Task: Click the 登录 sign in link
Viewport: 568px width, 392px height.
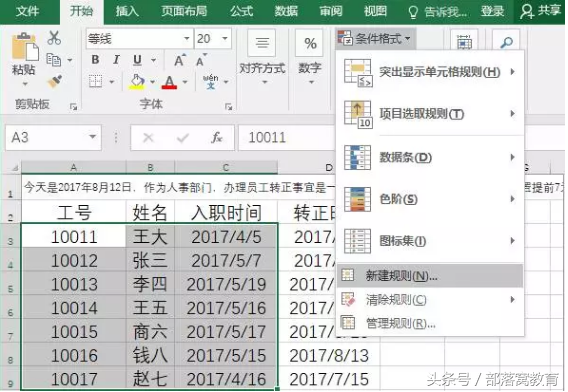Action: pyautogui.click(x=492, y=11)
